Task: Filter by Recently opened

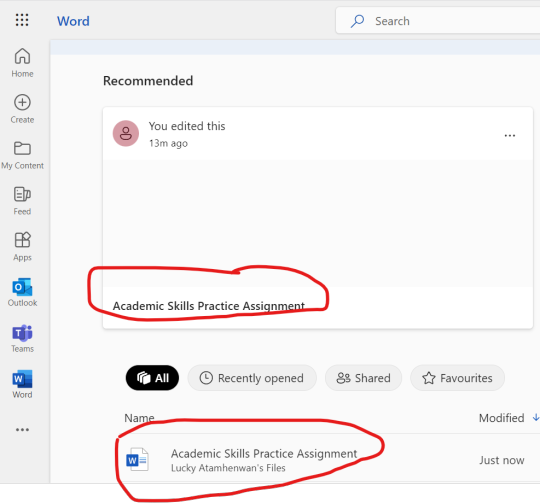Action: pos(252,378)
